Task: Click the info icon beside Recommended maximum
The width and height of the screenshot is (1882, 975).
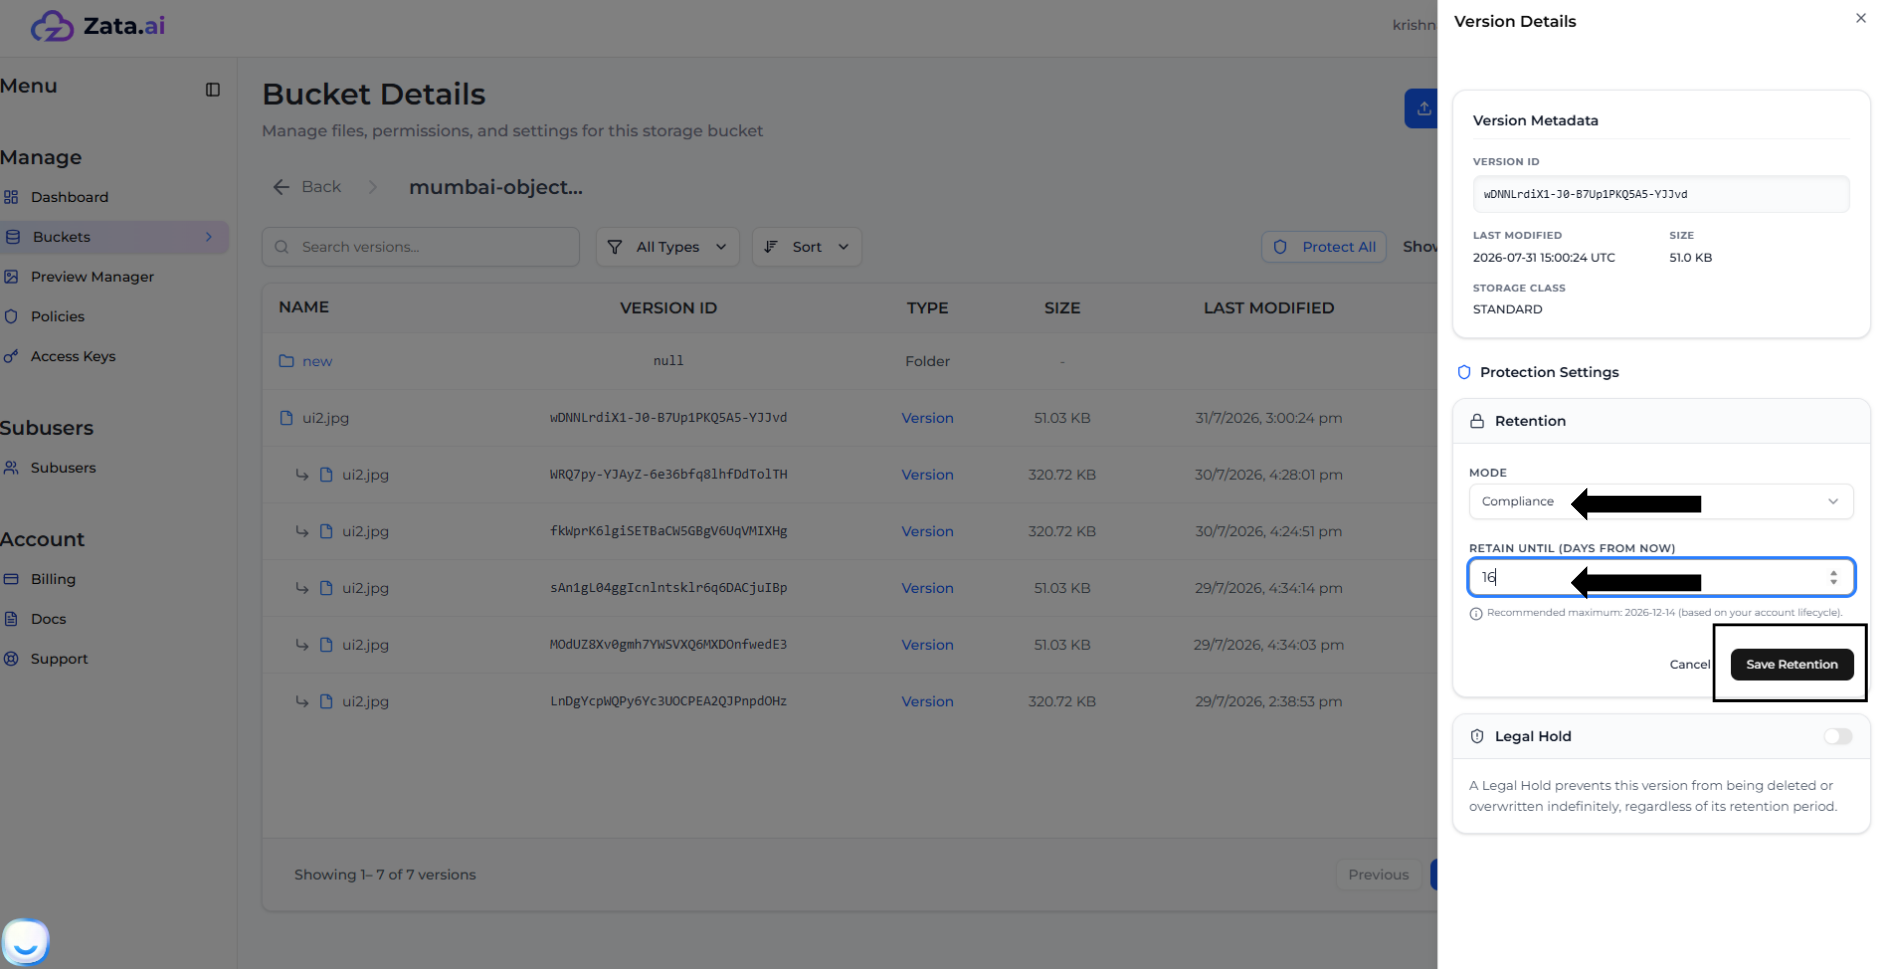Action: pyautogui.click(x=1475, y=614)
